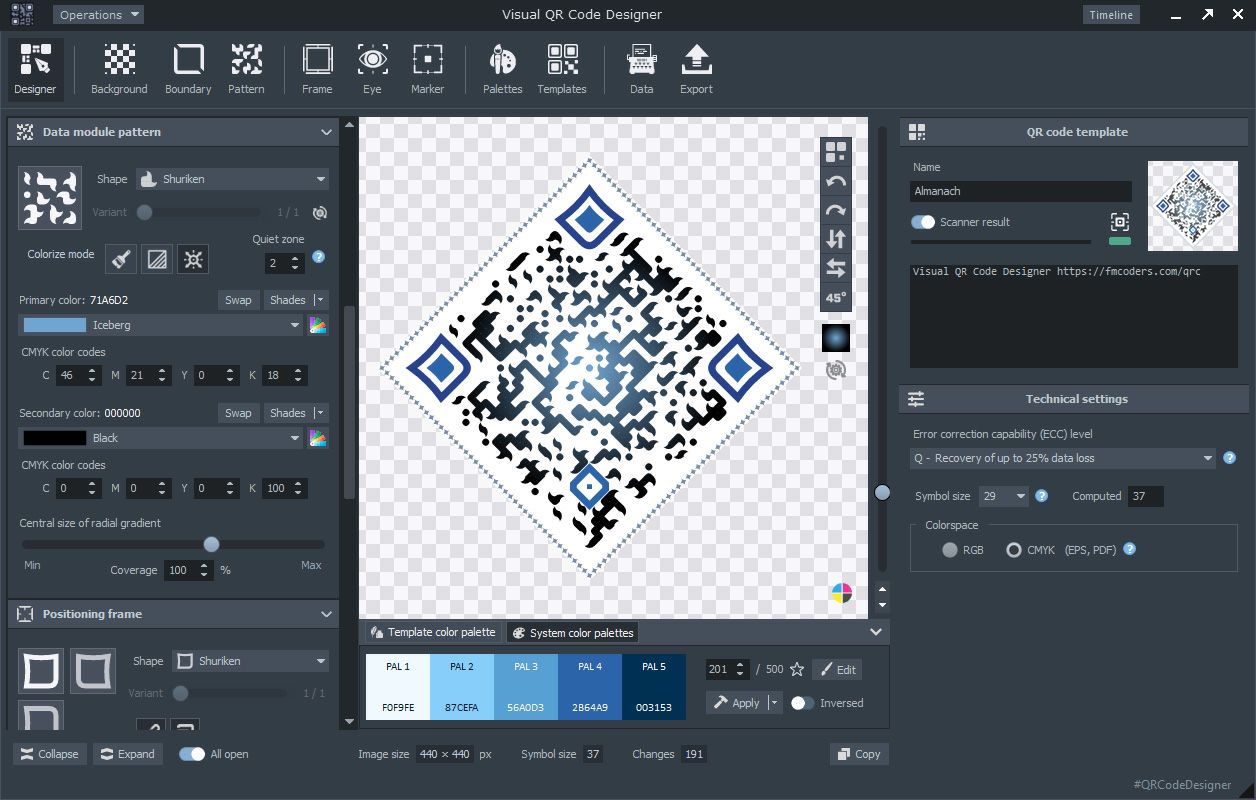Image resolution: width=1256 pixels, height=800 pixels.
Task: Open the Palettes tool
Action: 503,69
